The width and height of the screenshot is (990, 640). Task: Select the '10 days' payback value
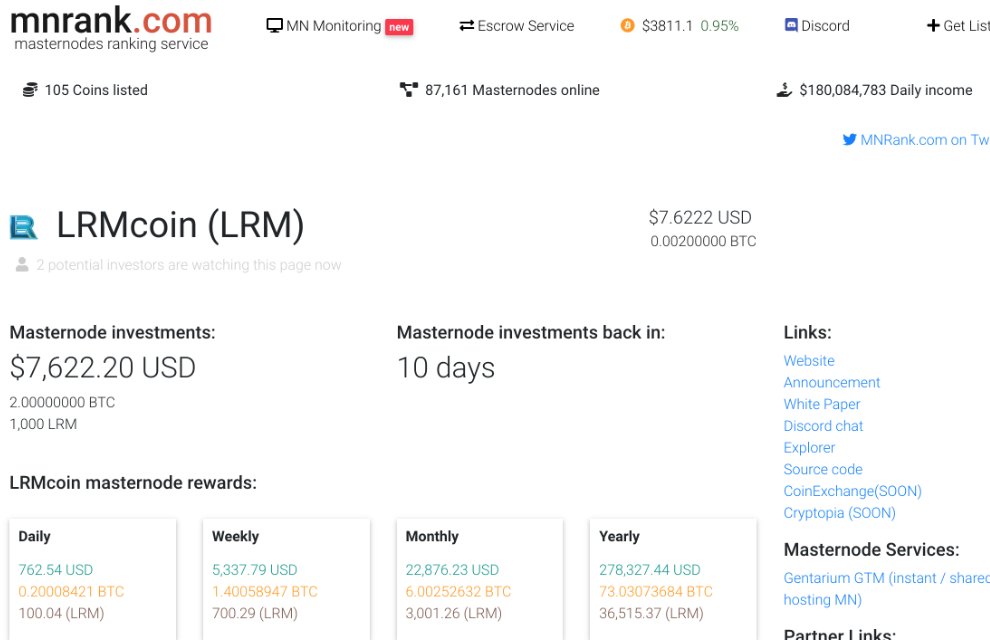point(446,367)
